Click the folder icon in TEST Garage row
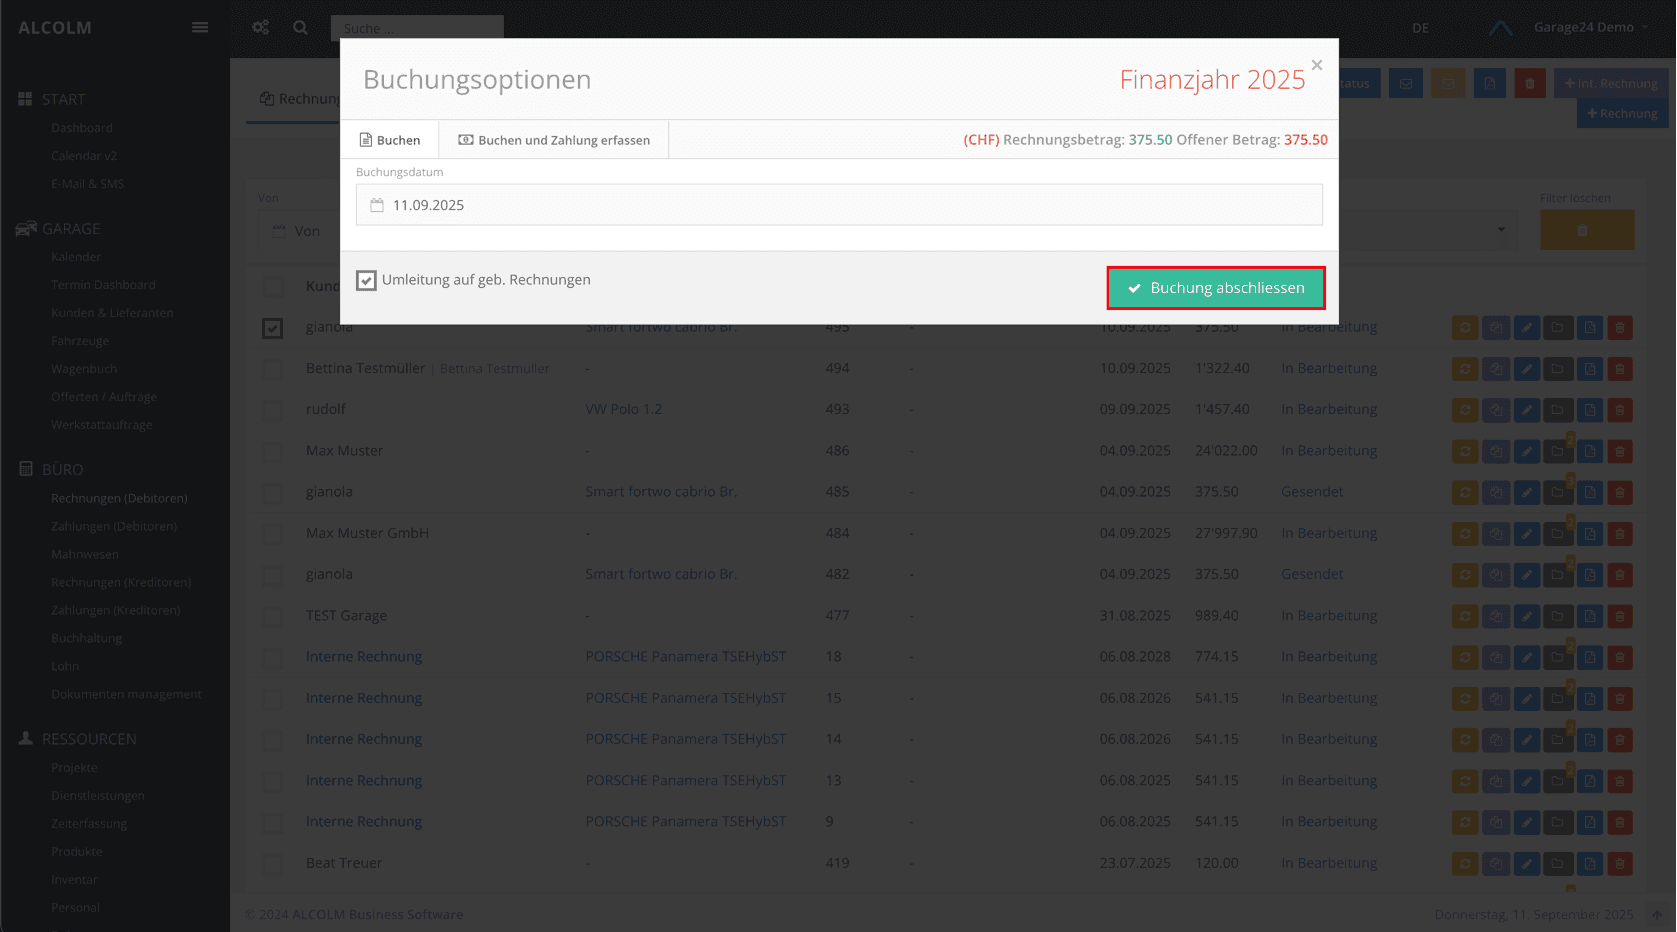 point(1558,616)
